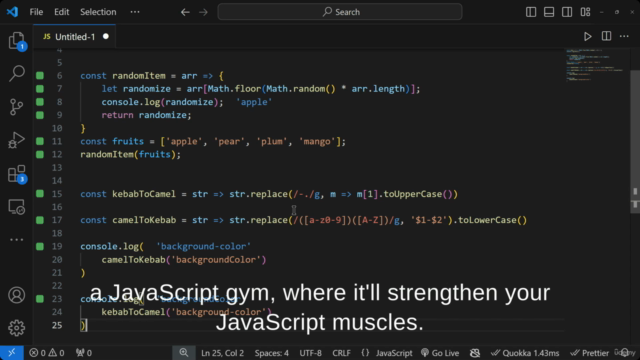Image resolution: width=640 pixels, height=360 pixels.
Task: Go forward in navigation history
Action: pos(203,12)
